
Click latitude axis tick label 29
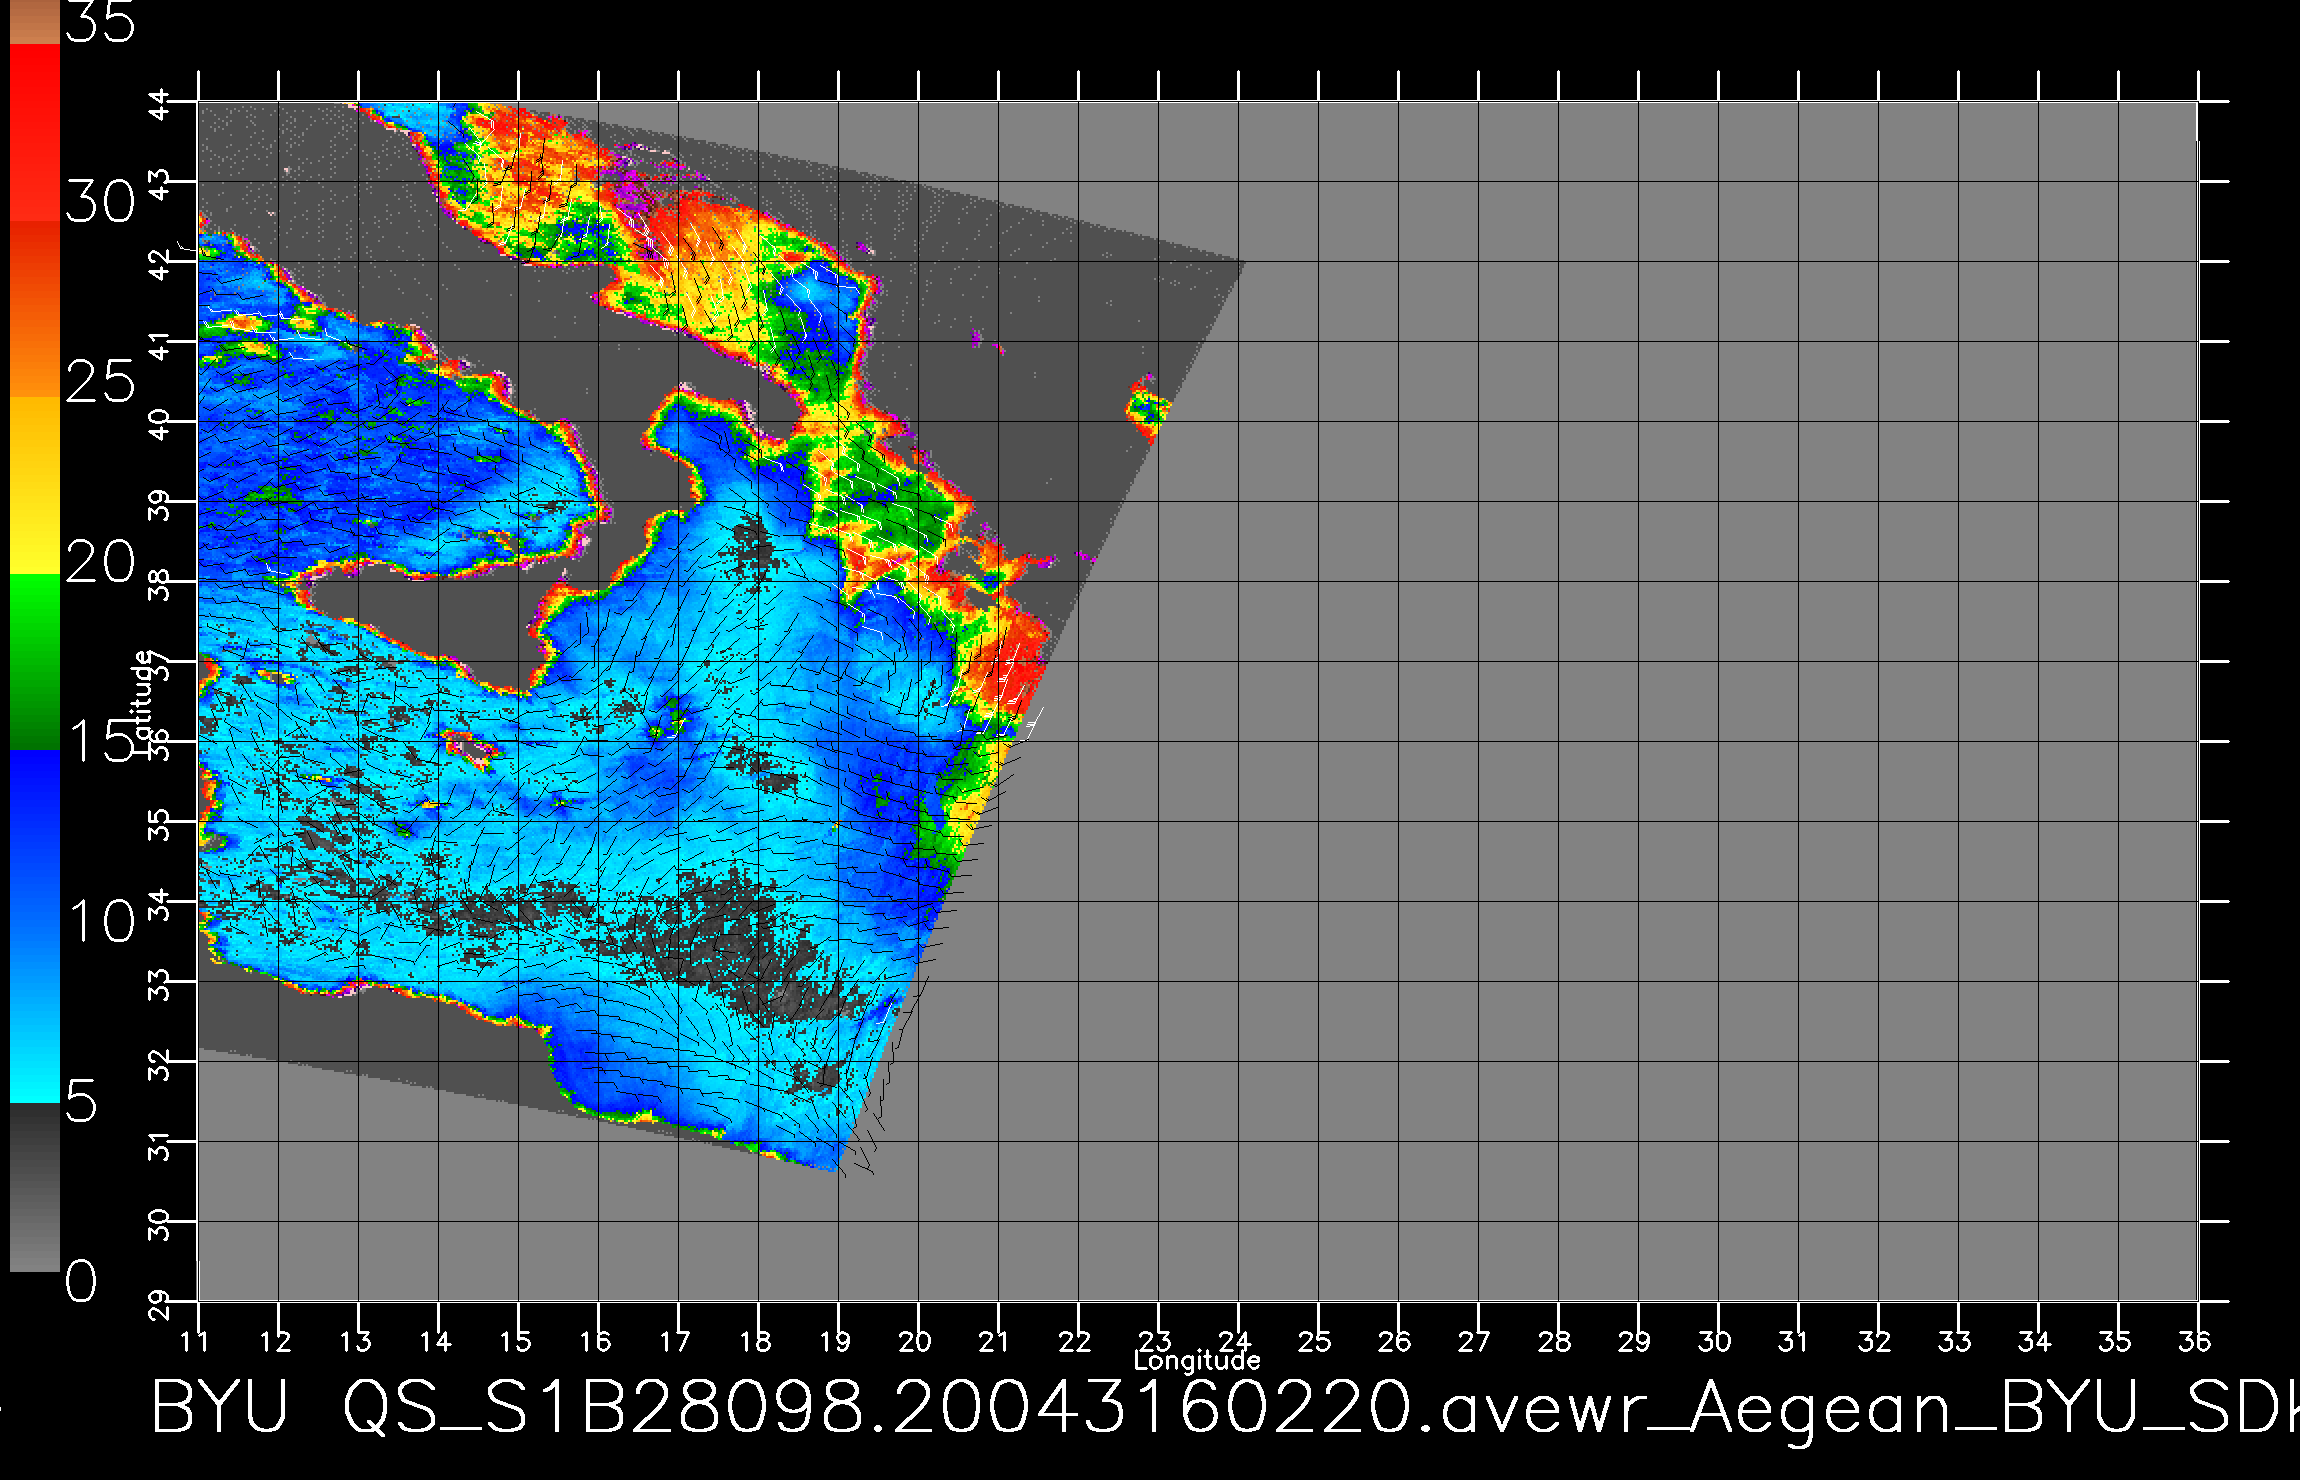160,1304
